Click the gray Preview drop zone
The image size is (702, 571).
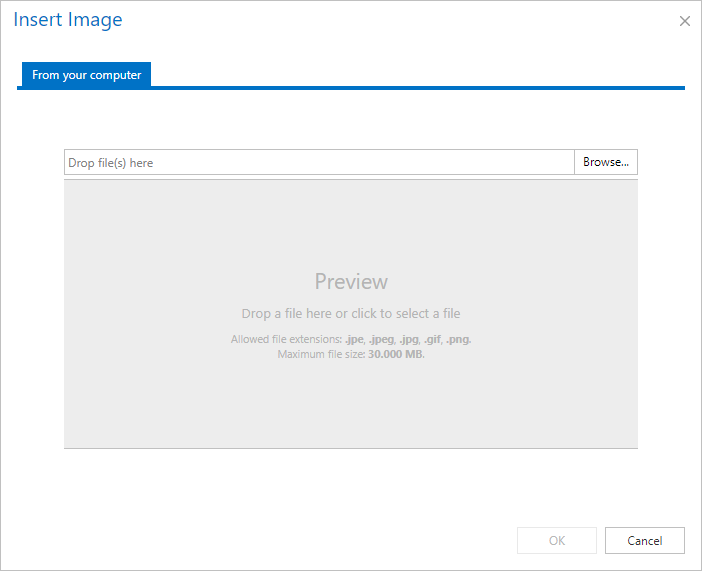pos(351,314)
